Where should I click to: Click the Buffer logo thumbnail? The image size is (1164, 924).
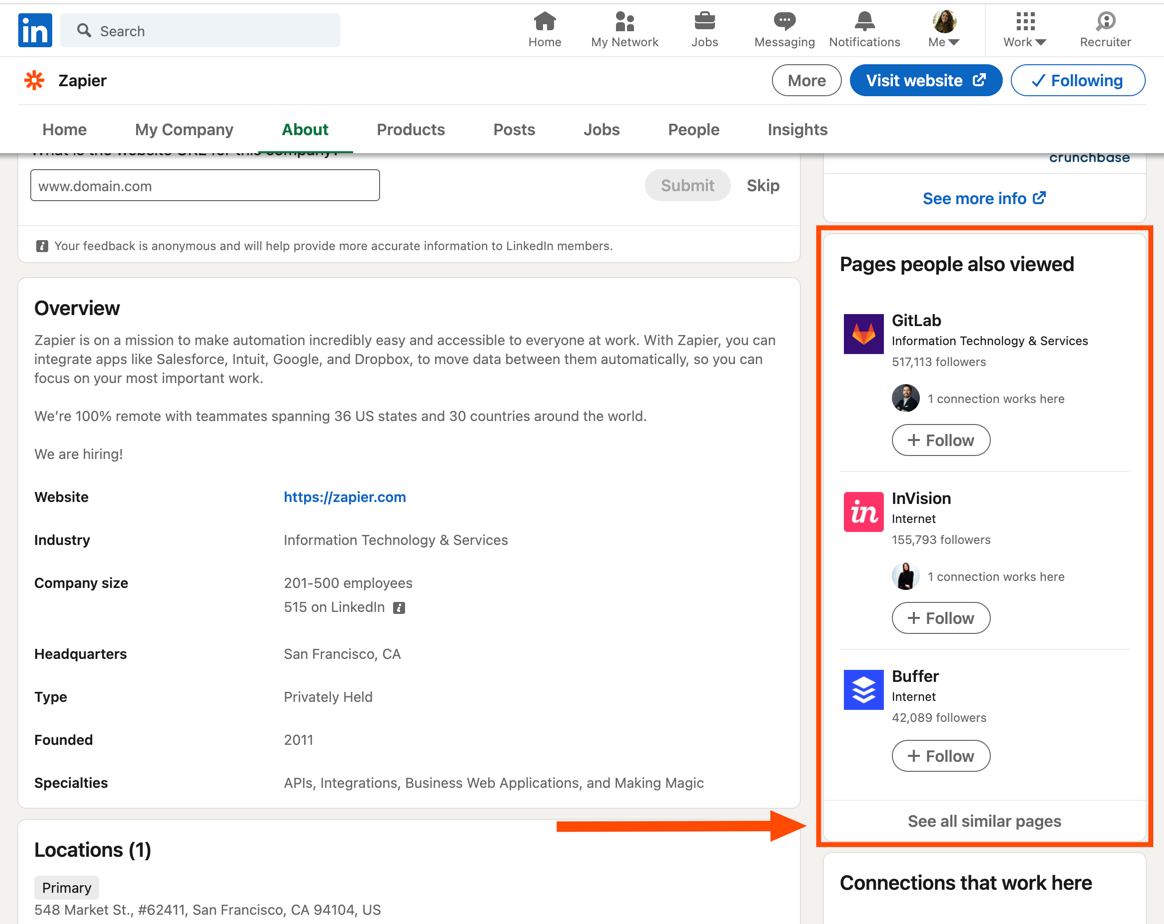[x=863, y=690]
